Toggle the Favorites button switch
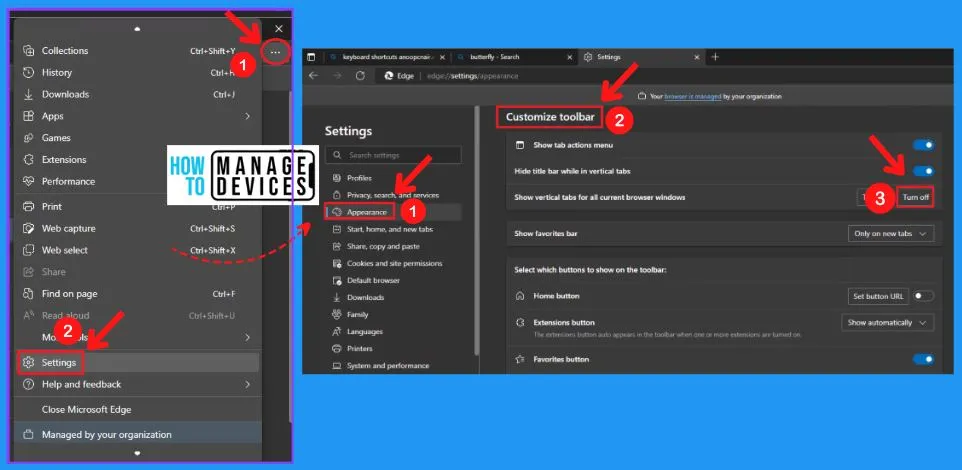Viewport: 962px width, 470px height. tap(923, 359)
